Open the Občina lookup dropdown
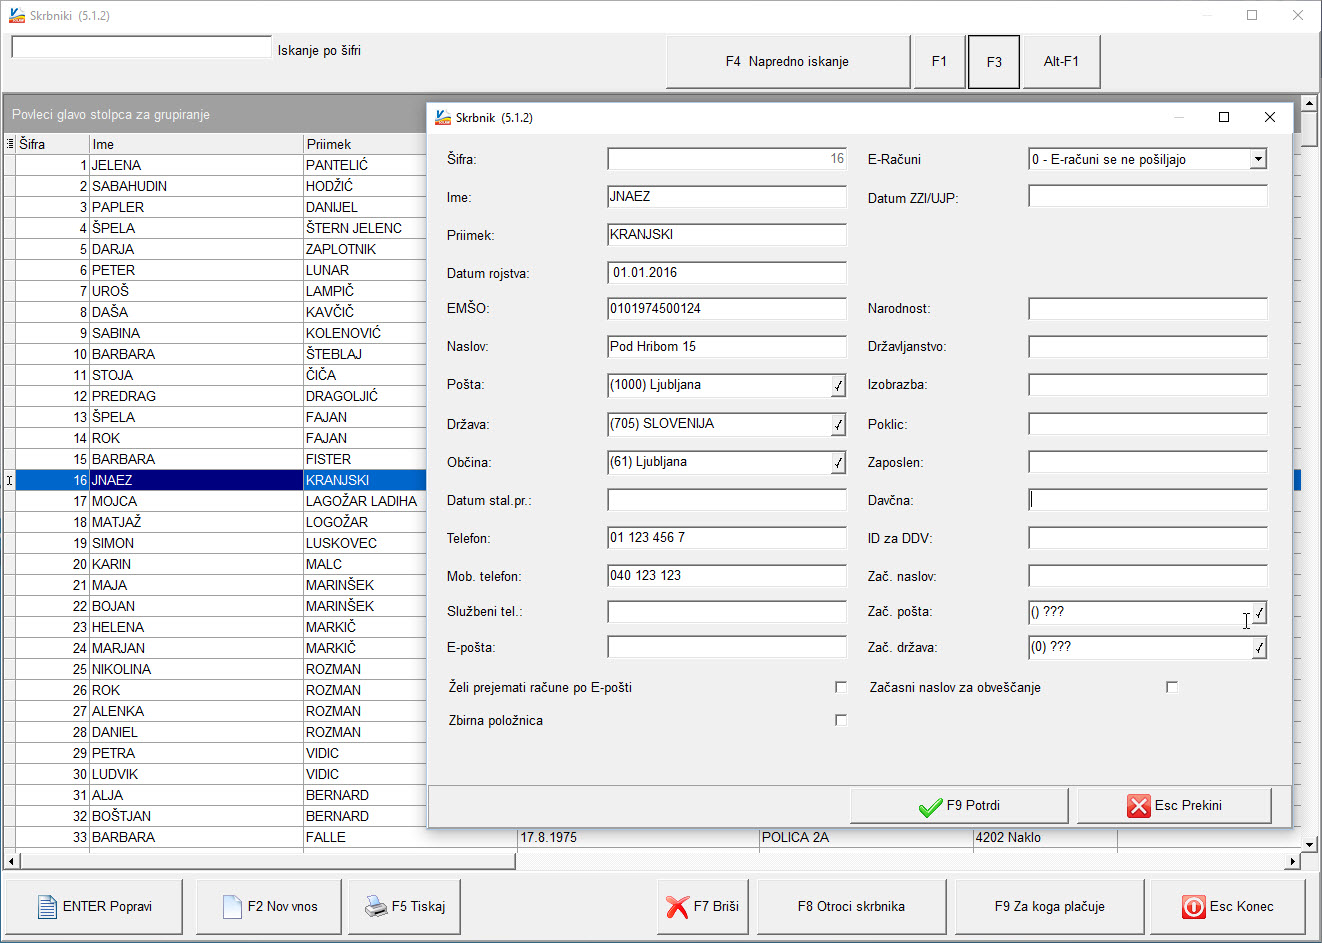Viewport: 1322px width, 943px height. click(838, 463)
